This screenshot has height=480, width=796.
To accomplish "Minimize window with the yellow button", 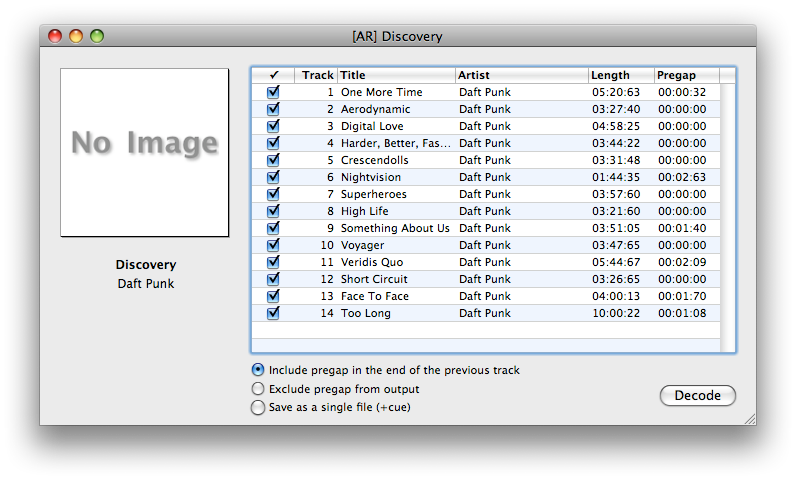I will point(76,36).
